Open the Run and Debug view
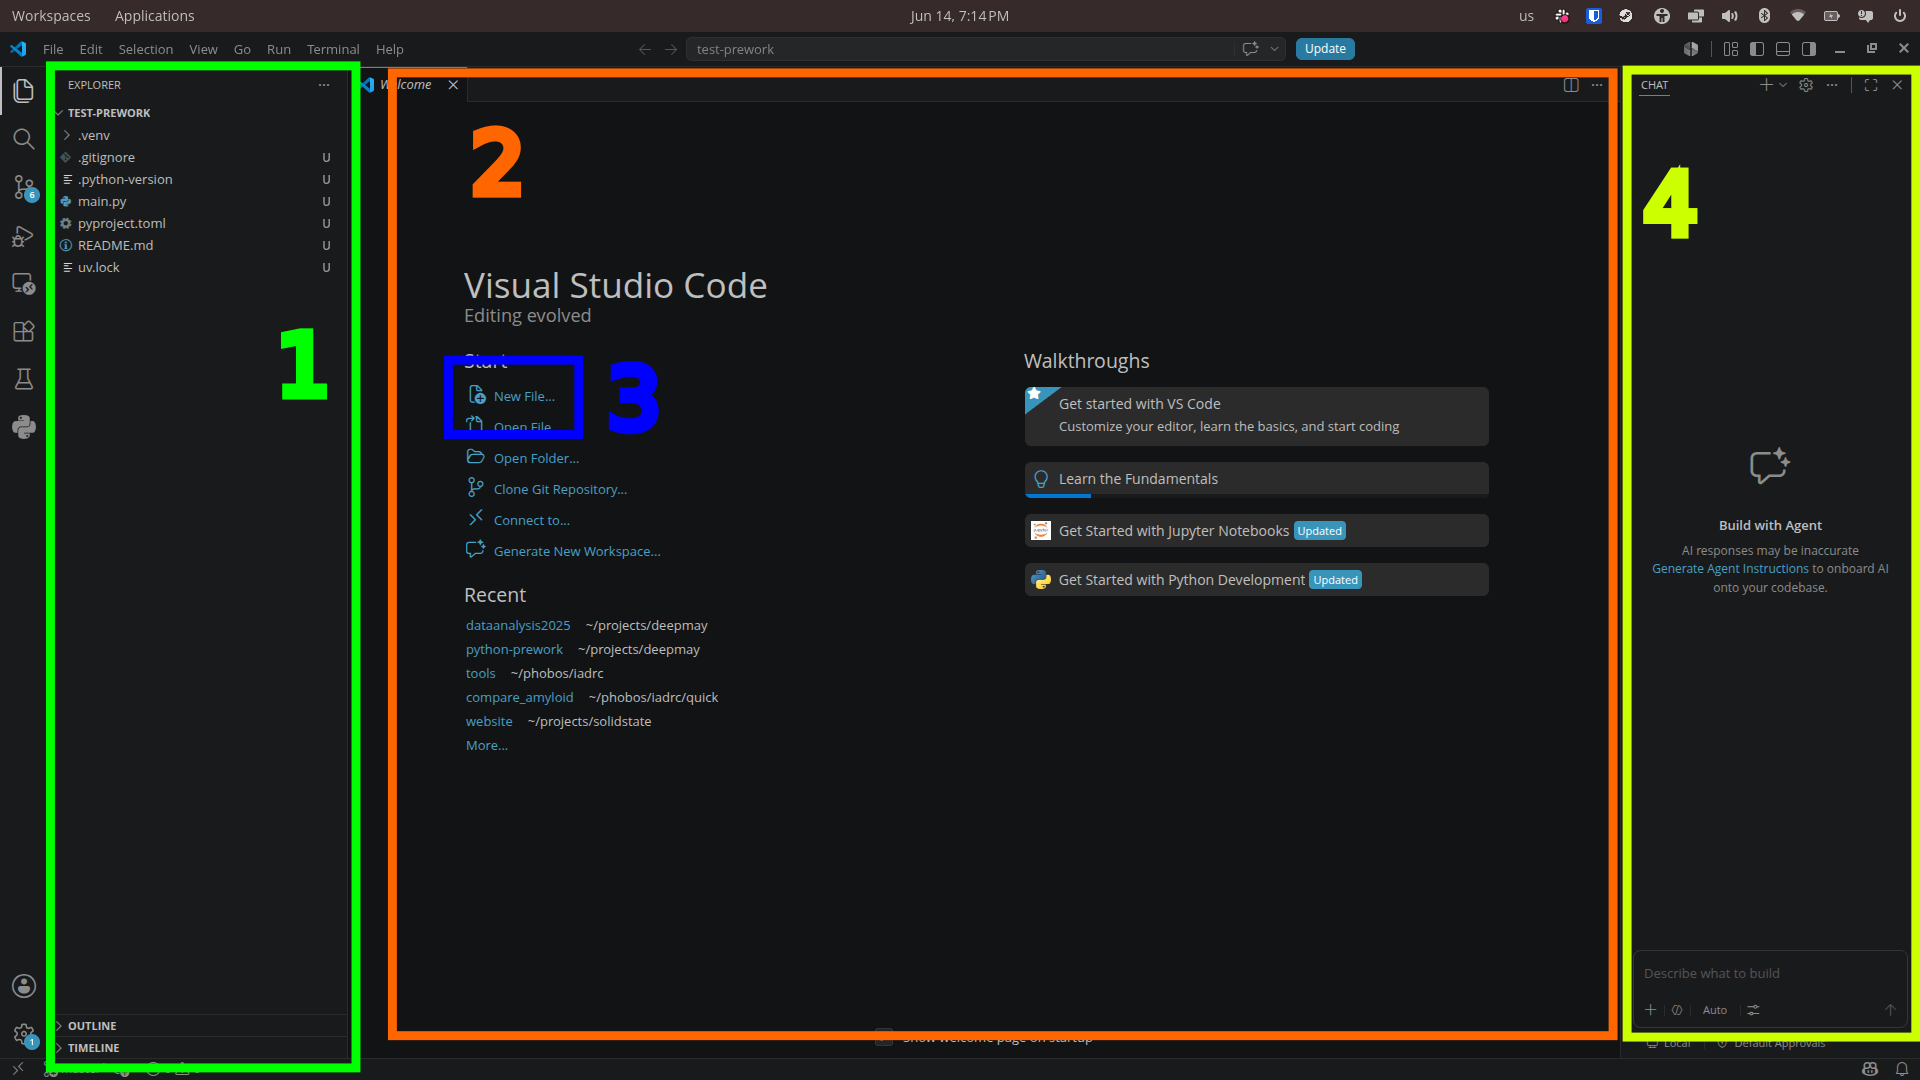This screenshot has height=1080, width=1920. 23,236
